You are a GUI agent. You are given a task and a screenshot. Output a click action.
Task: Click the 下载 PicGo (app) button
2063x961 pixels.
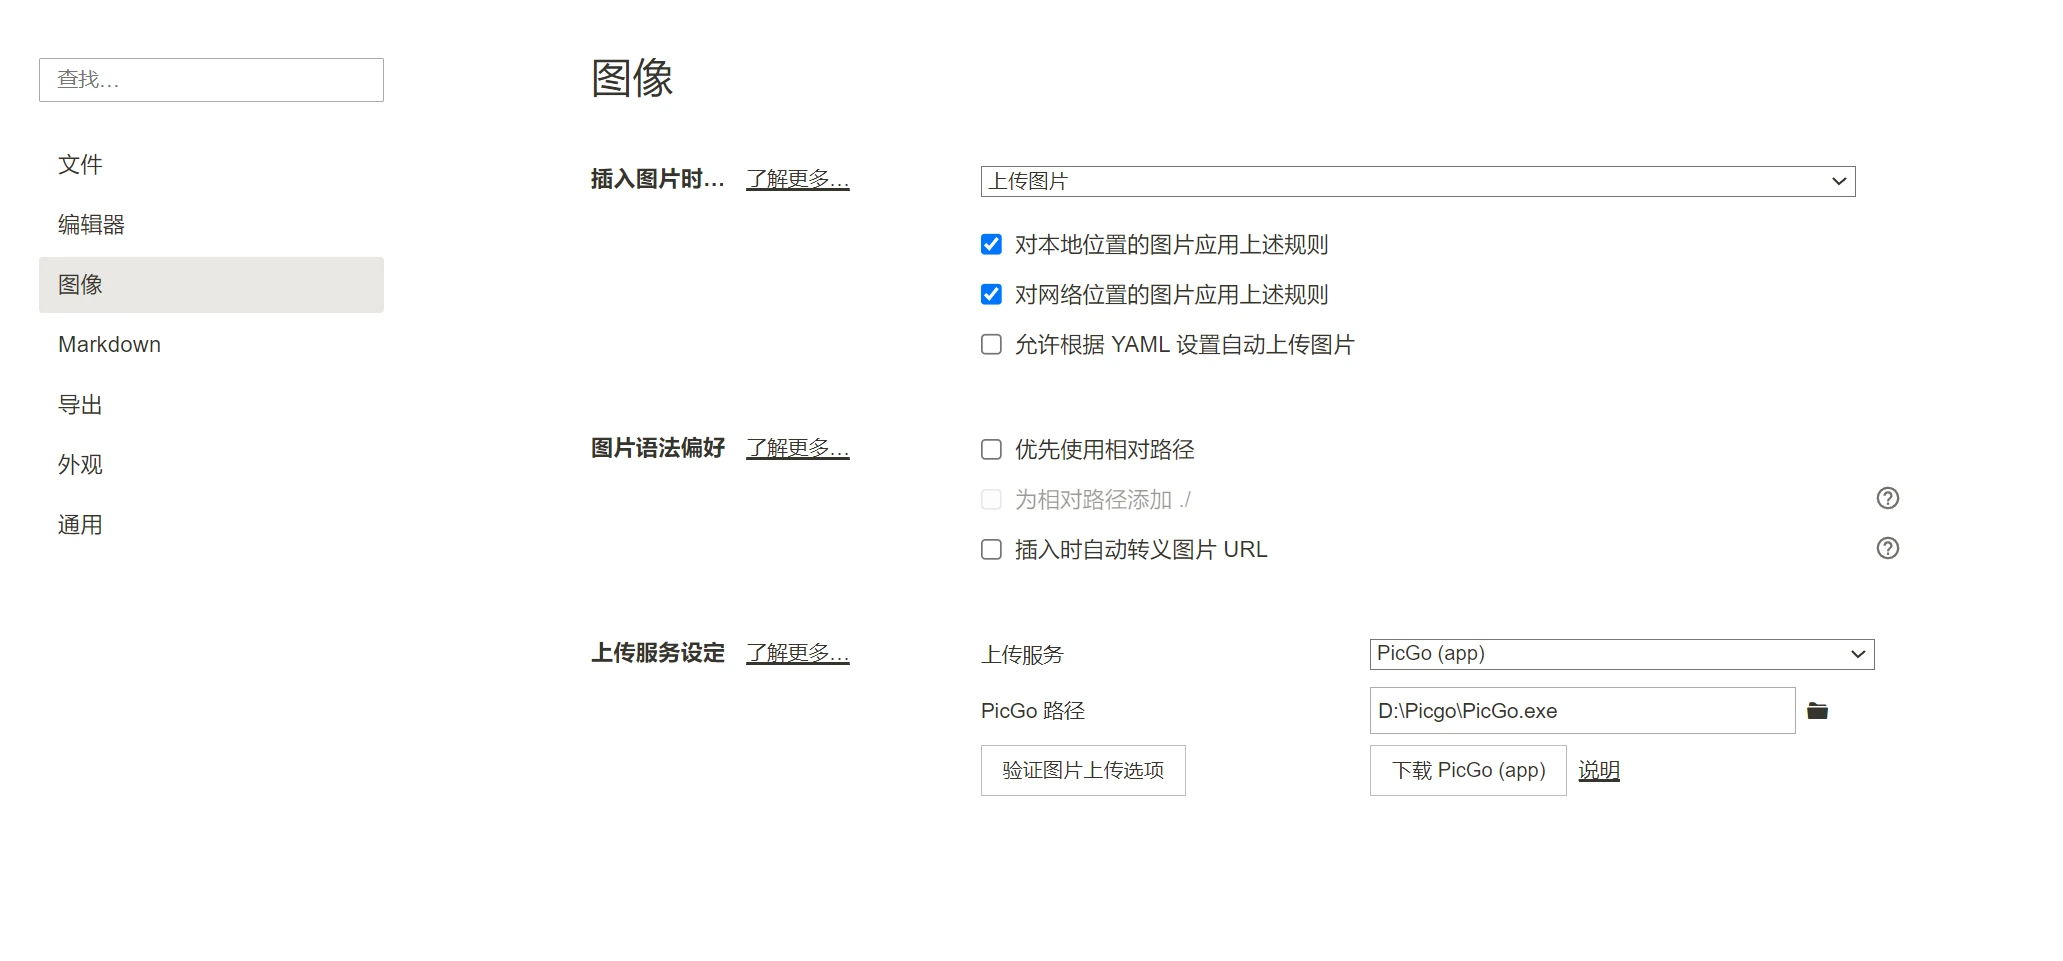click(x=1467, y=770)
